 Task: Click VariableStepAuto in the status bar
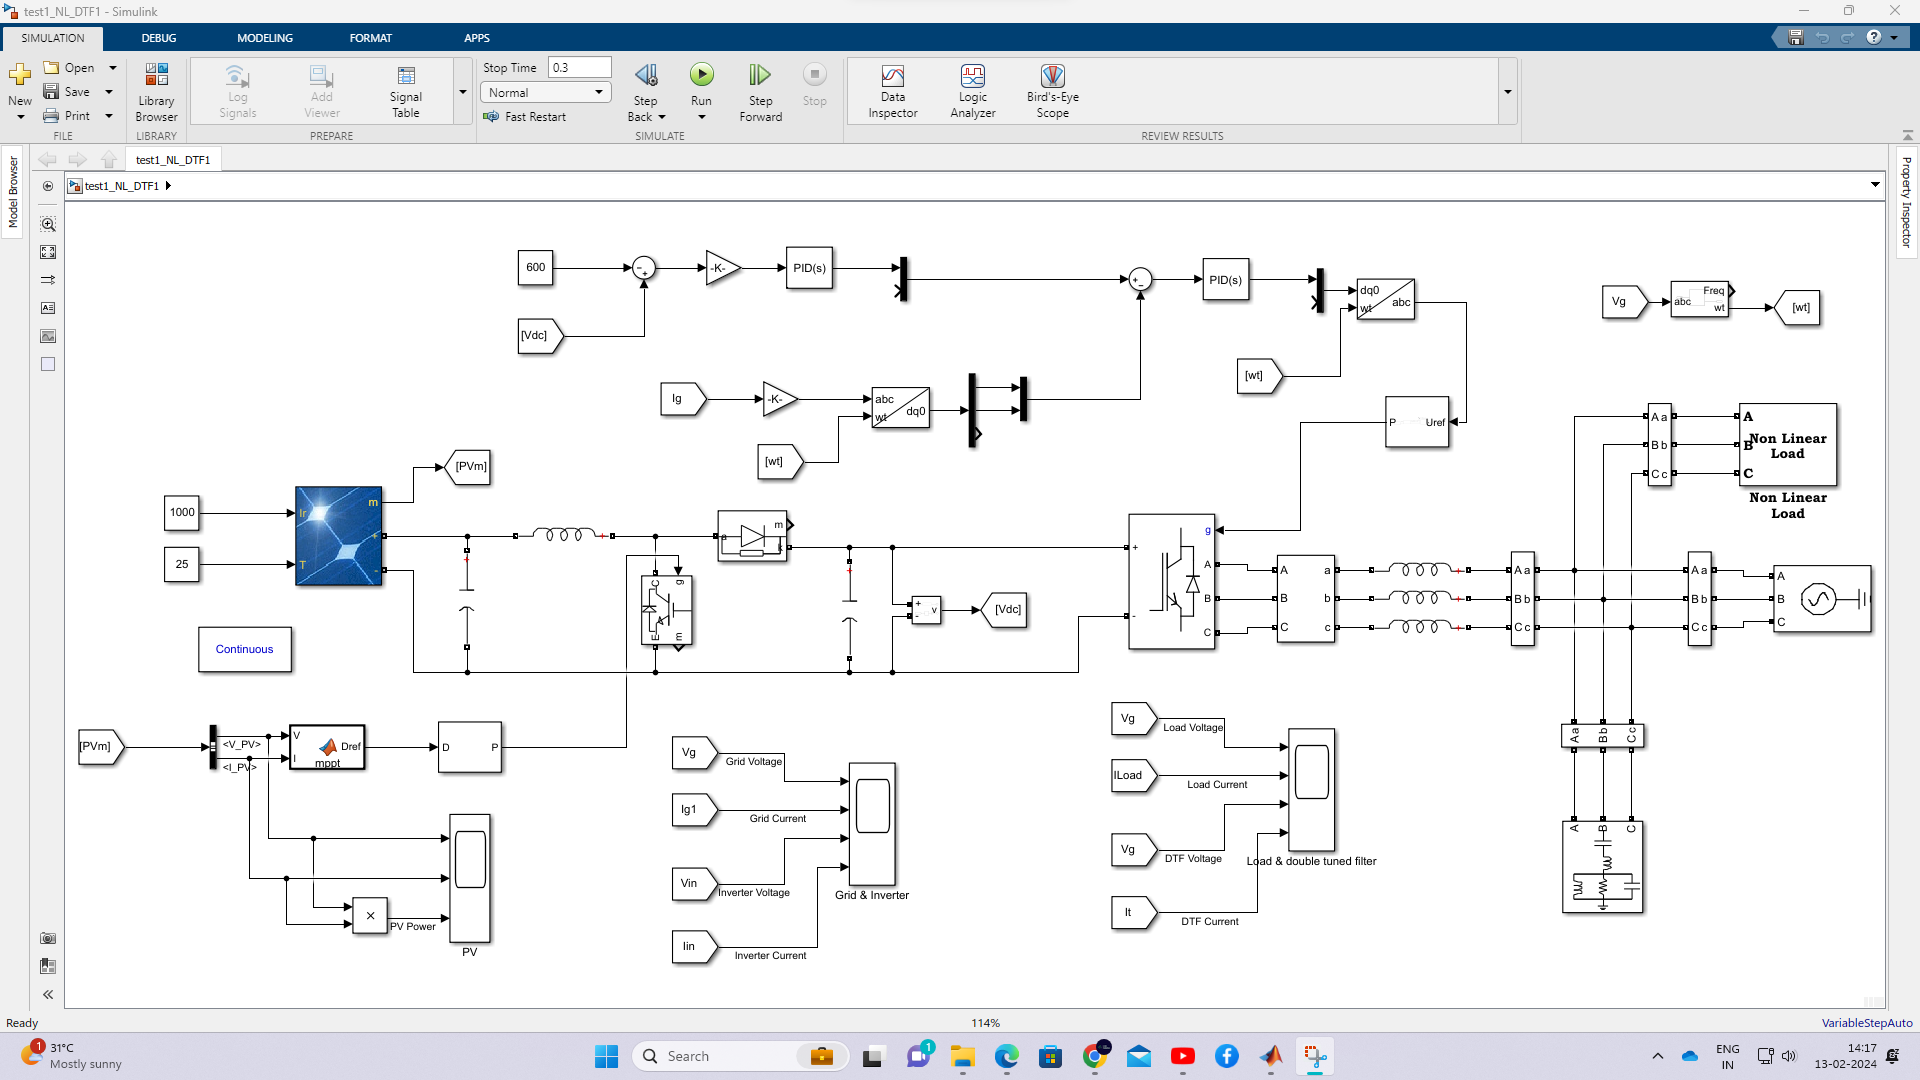click(x=1868, y=1022)
